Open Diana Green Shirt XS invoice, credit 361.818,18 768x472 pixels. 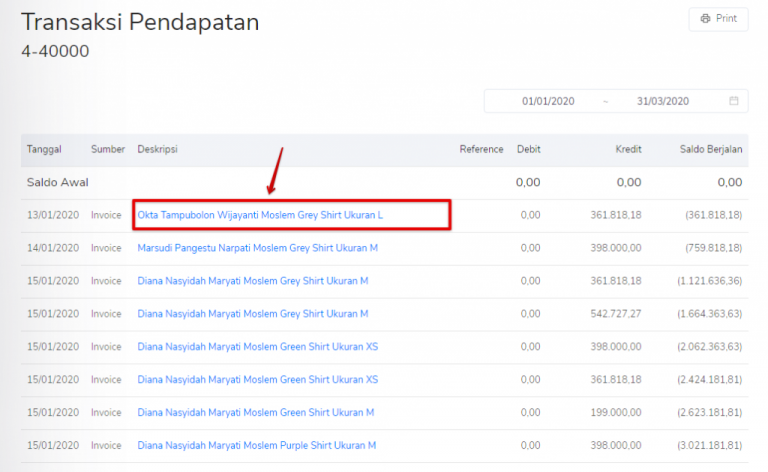pos(257,380)
